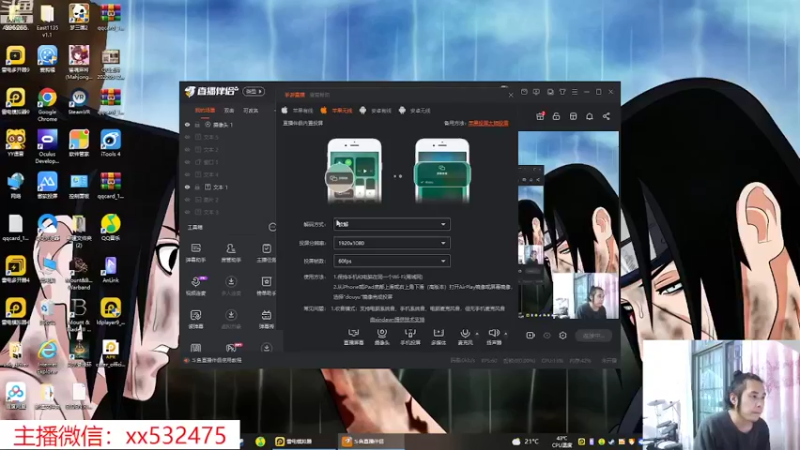Toggle lock on 文本 1 layer
Screen dimensions: 800x450
[197, 187]
